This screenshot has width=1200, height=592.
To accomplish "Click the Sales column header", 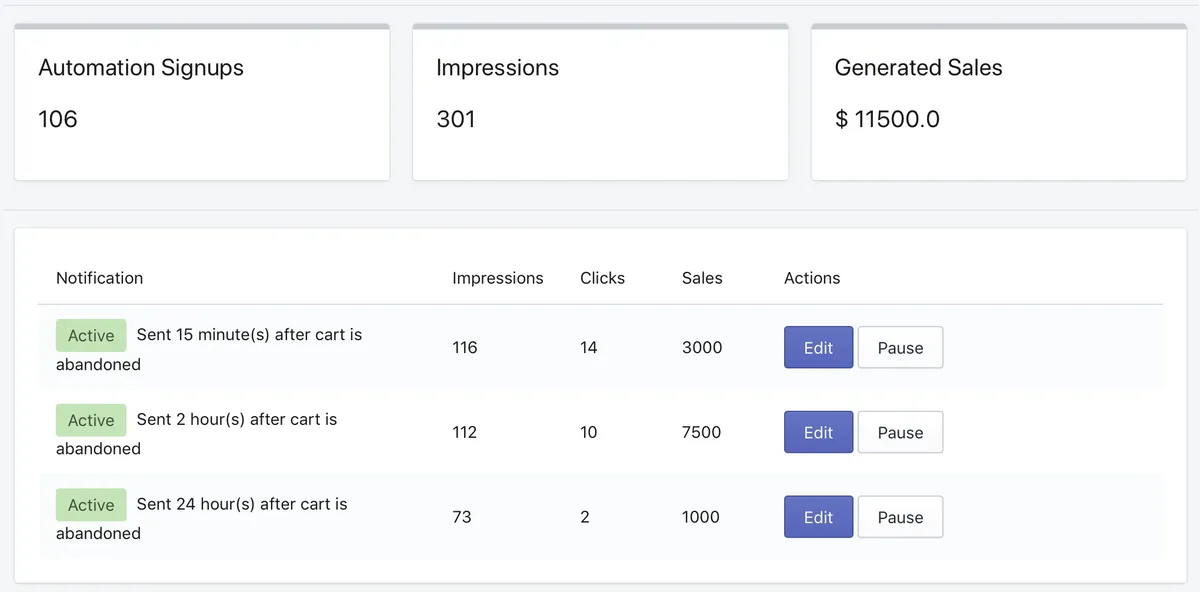I will pyautogui.click(x=702, y=278).
